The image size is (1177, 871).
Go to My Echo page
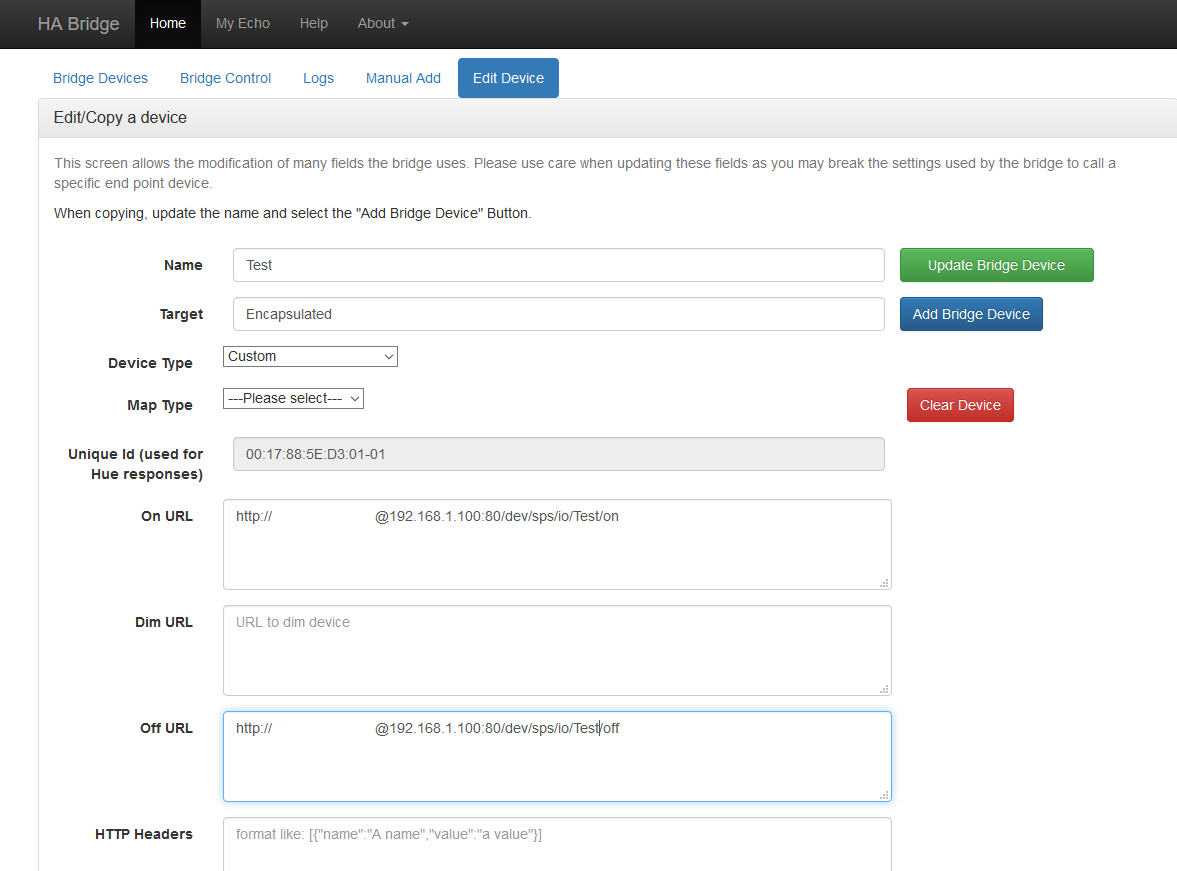(243, 24)
